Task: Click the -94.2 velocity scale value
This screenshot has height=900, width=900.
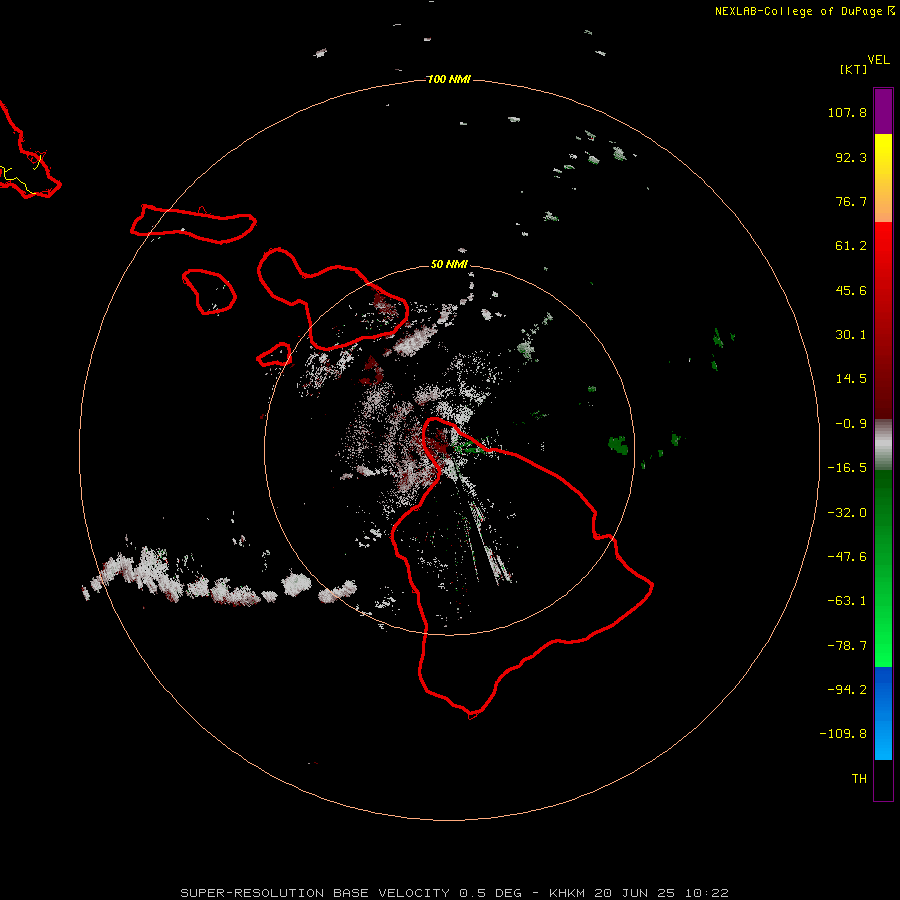Action: (847, 689)
